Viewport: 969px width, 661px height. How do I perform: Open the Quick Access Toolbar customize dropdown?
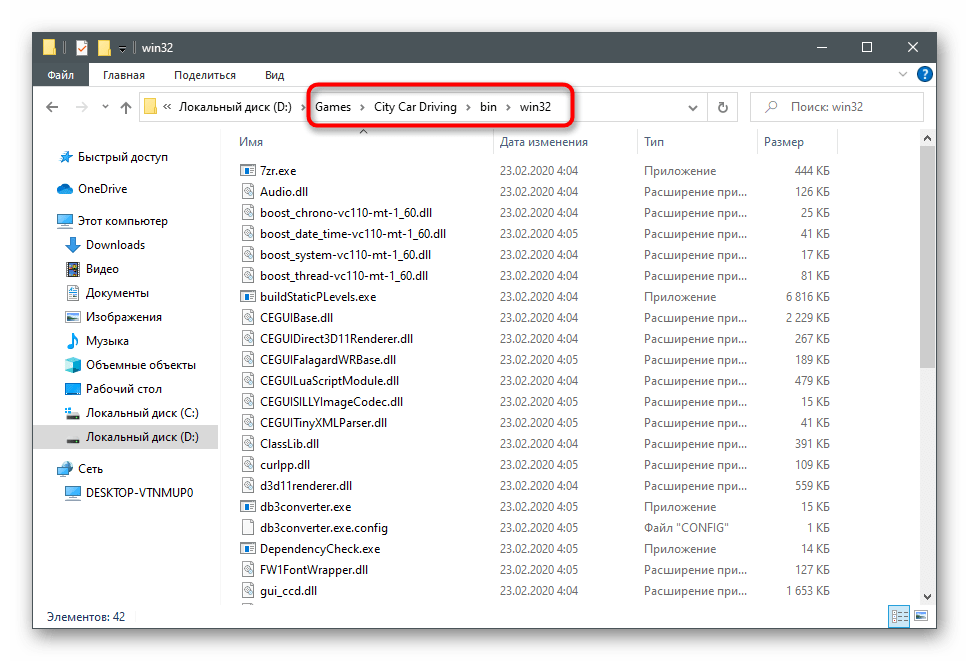pyautogui.click(x=121, y=47)
